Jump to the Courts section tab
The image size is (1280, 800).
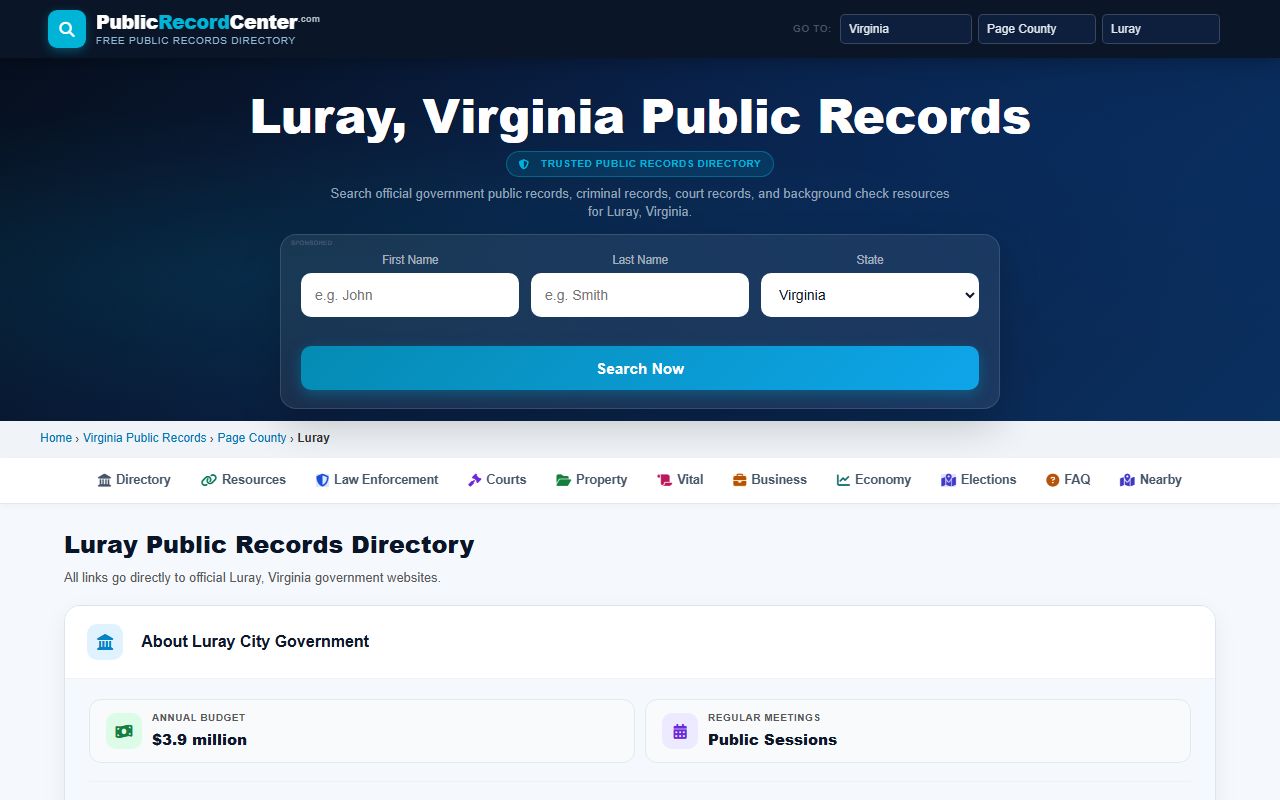(x=497, y=480)
